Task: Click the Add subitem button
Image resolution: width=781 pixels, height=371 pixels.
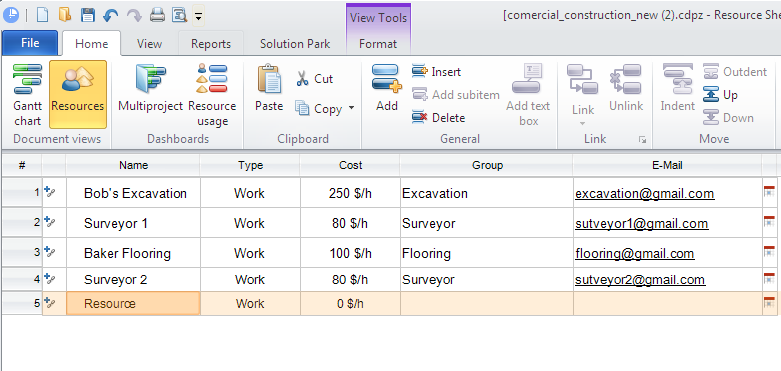Action: [456, 95]
